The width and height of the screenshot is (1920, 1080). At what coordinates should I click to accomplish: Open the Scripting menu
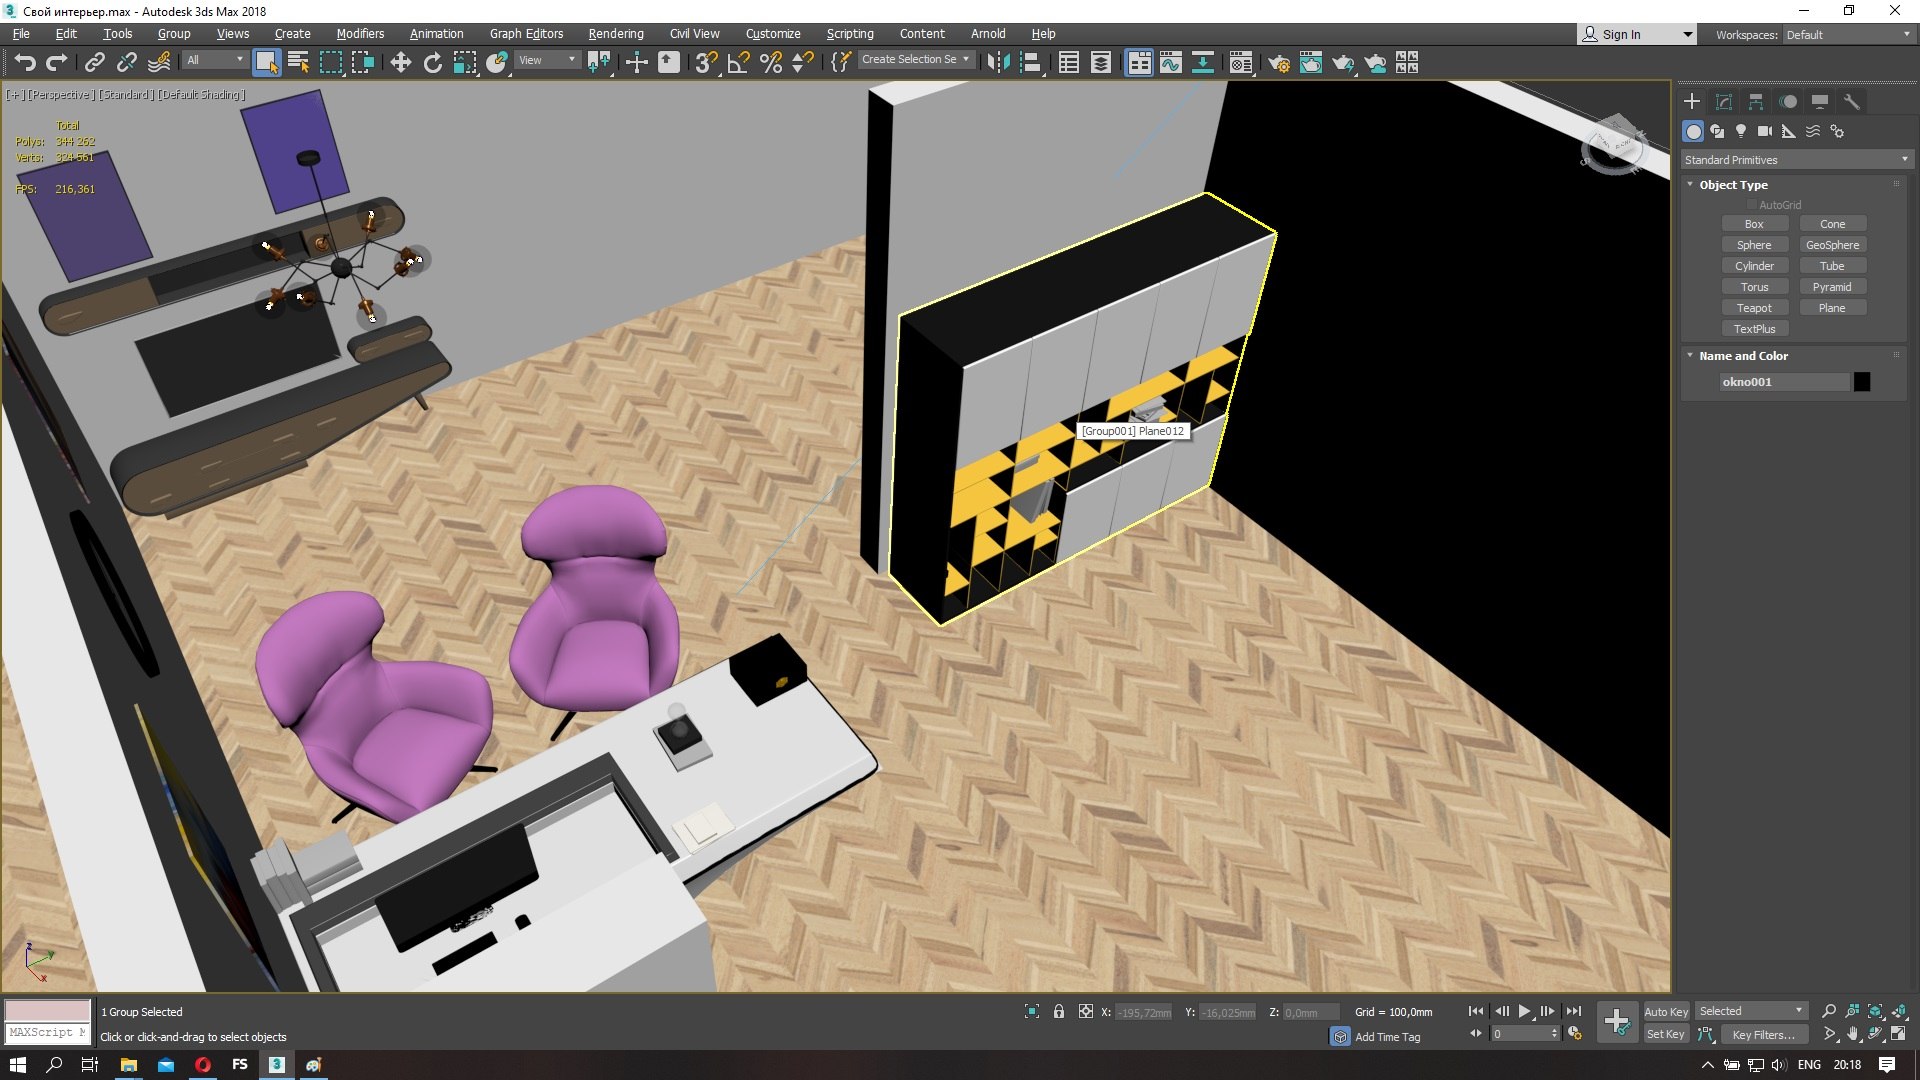point(850,34)
